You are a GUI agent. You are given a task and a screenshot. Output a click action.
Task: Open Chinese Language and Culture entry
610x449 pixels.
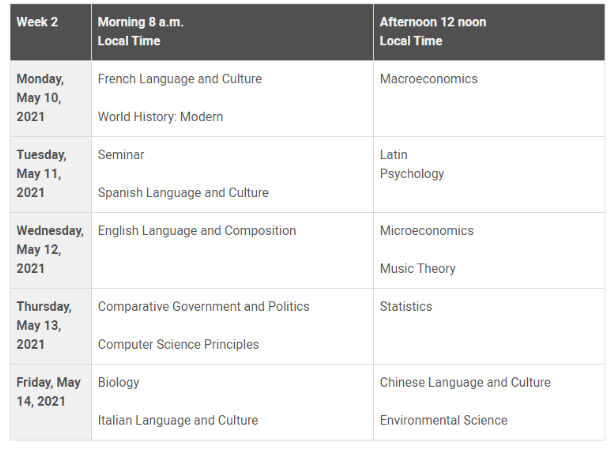coord(465,383)
